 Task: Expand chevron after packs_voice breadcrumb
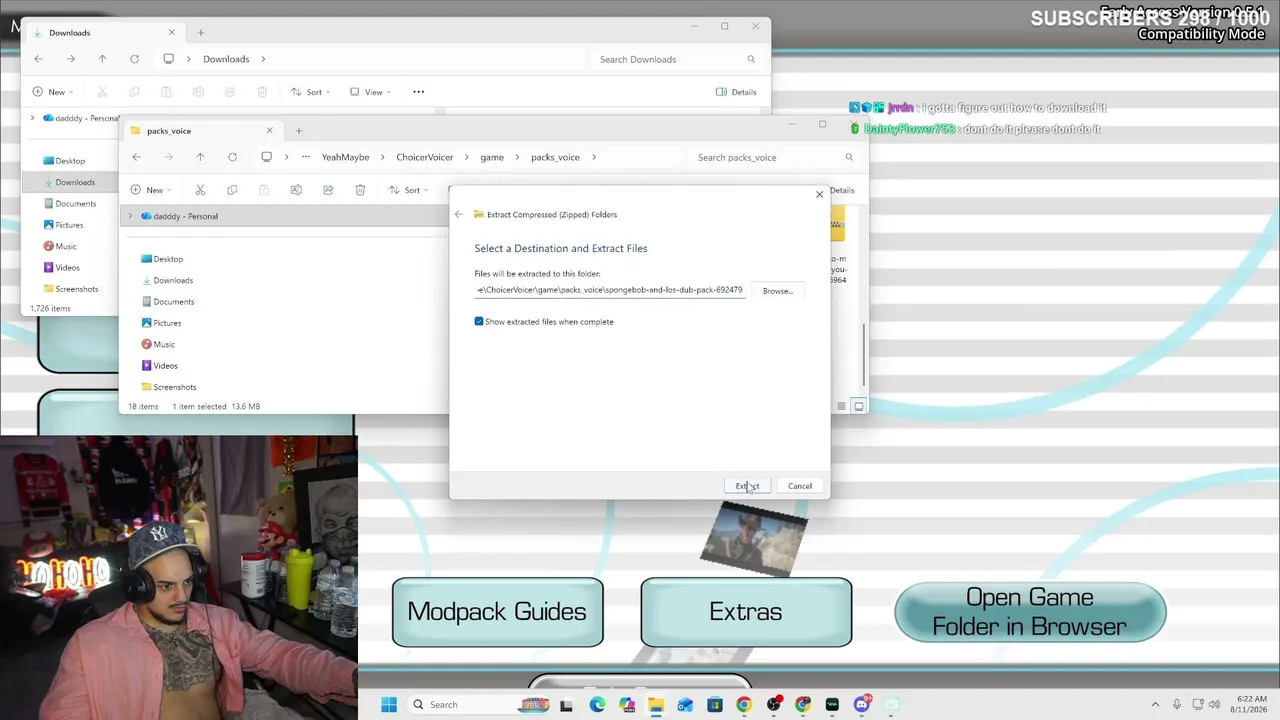[594, 157]
